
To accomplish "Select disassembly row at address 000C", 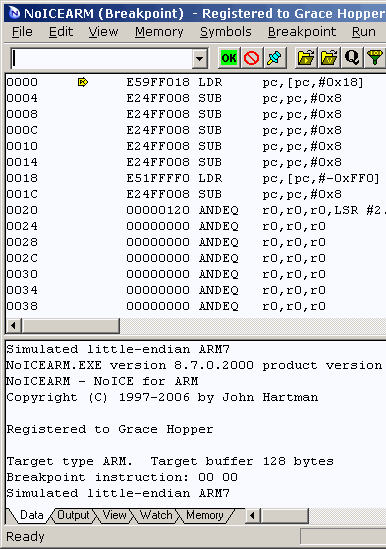I will coord(195,130).
